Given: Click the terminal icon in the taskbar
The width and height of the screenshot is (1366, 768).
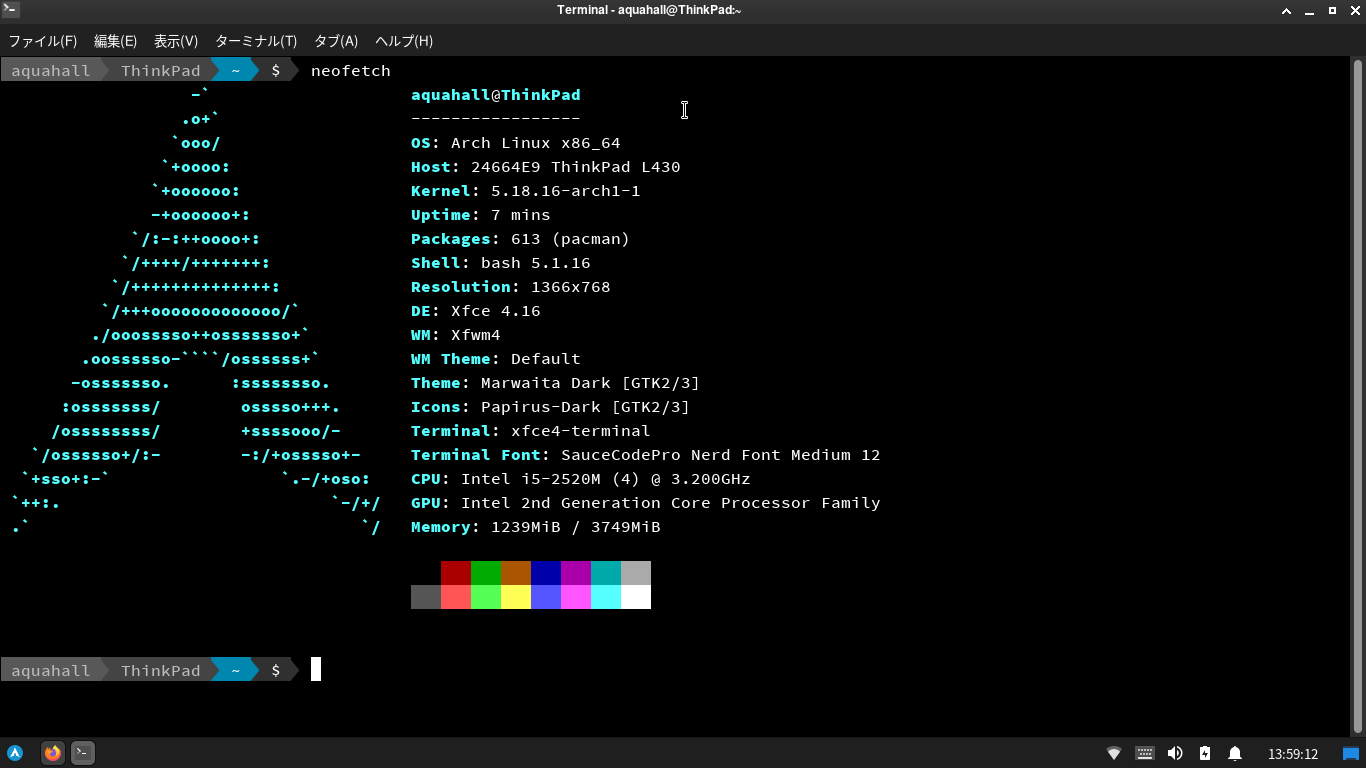Looking at the screenshot, I should click(x=83, y=753).
